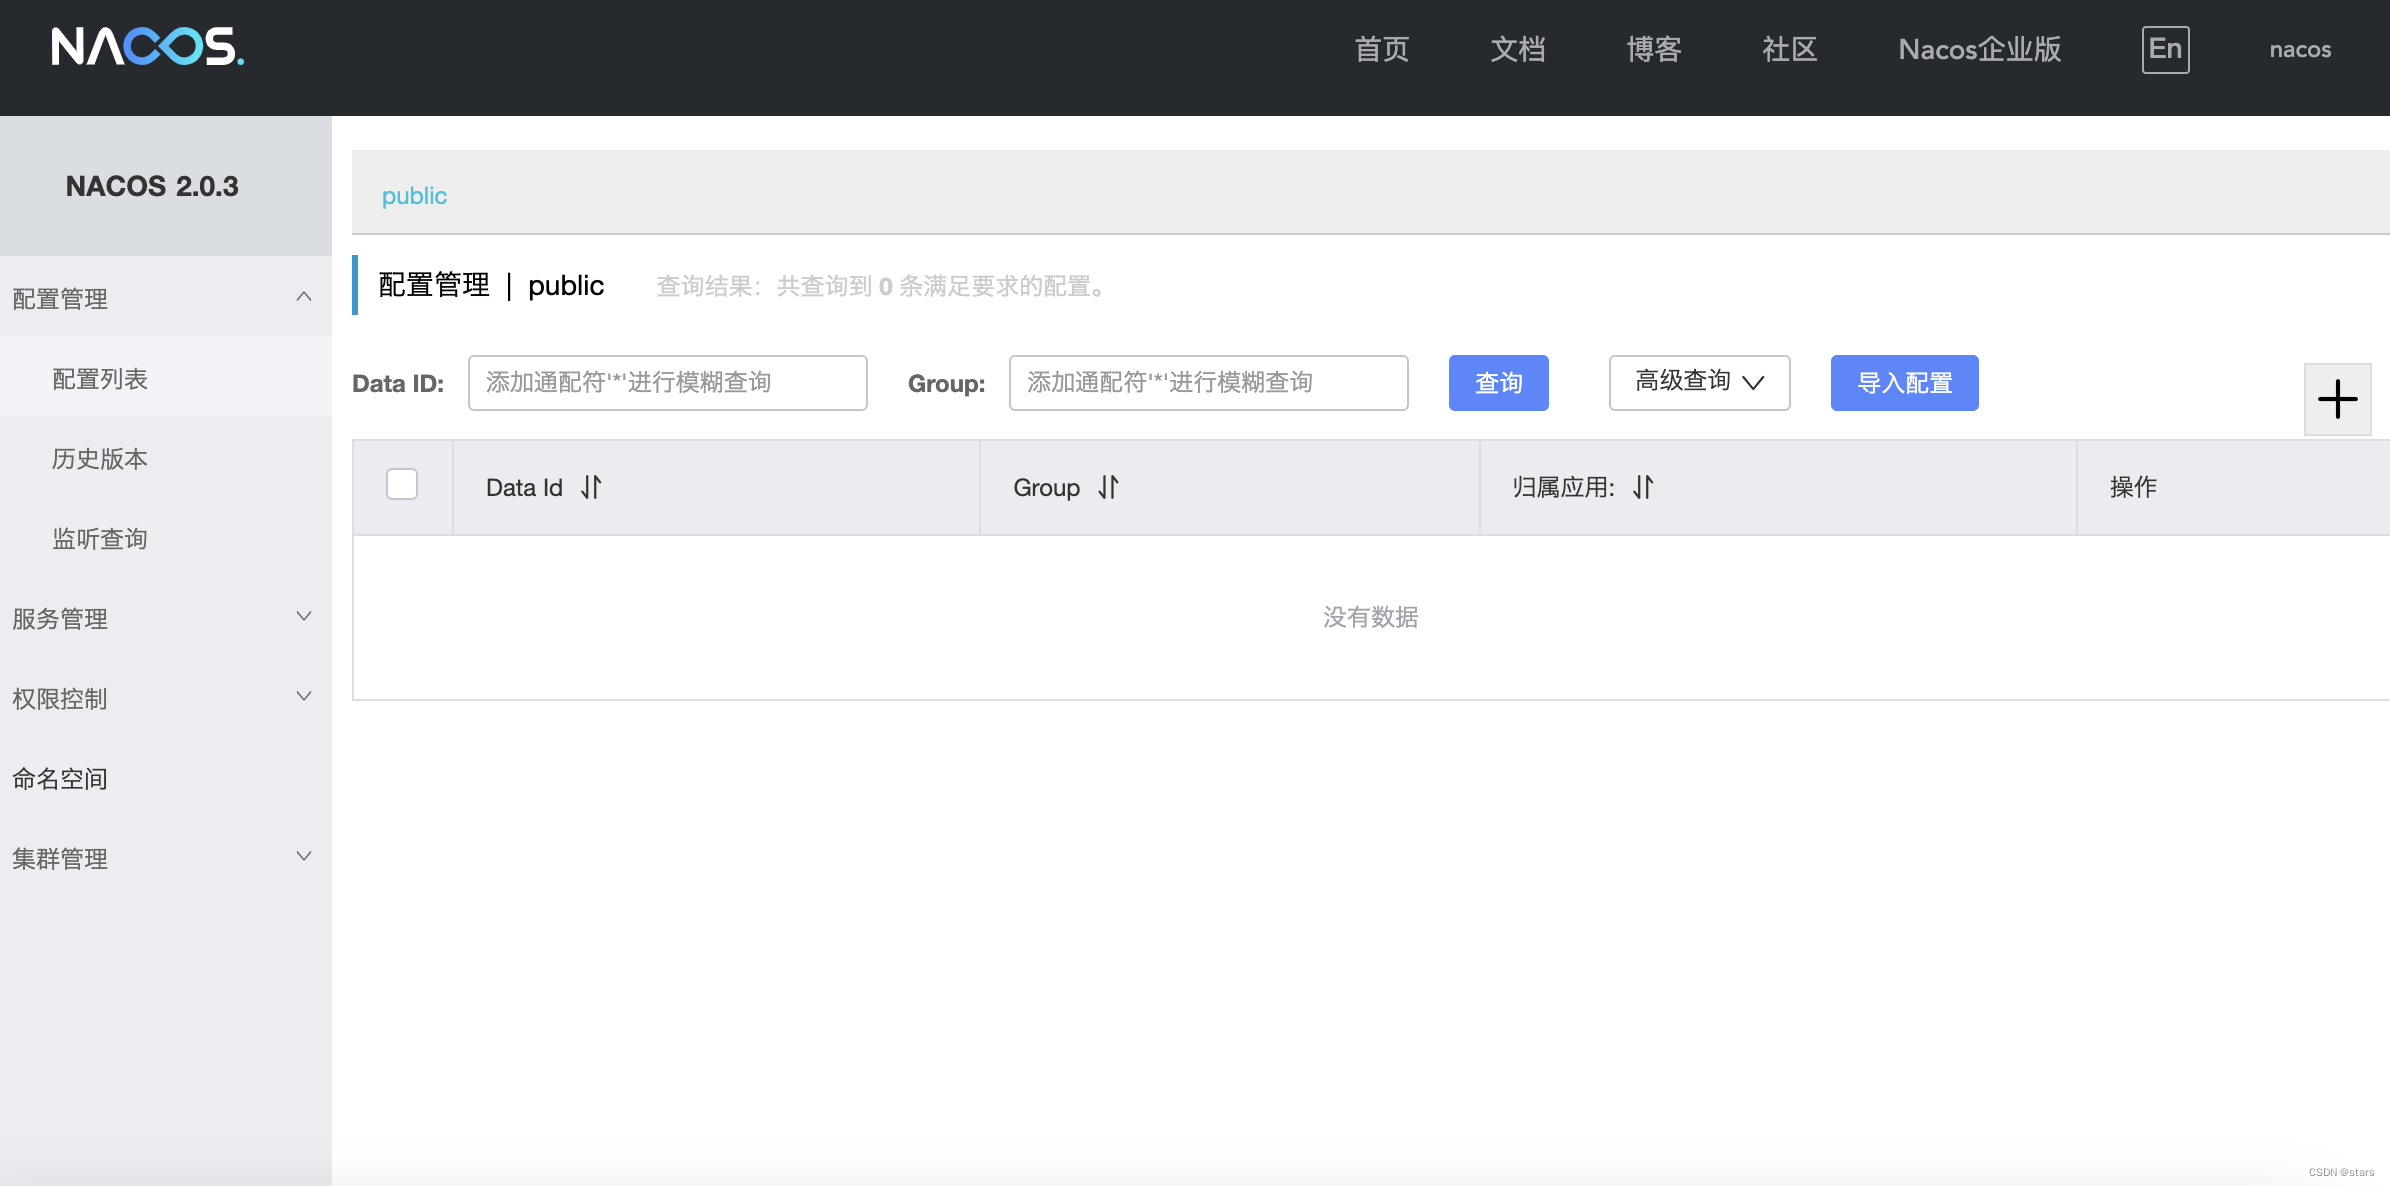
Task: Open 文档 in top navigation
Action: [1518, 49]
